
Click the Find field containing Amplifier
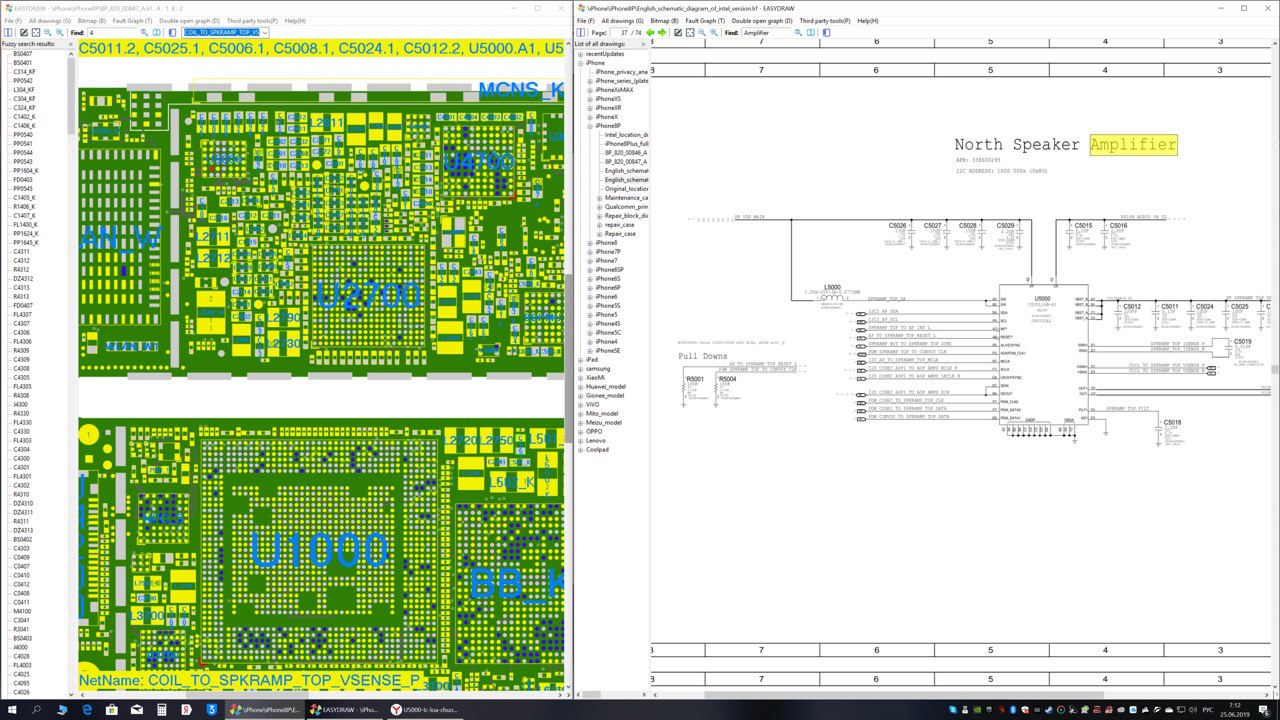pos(766,33)
